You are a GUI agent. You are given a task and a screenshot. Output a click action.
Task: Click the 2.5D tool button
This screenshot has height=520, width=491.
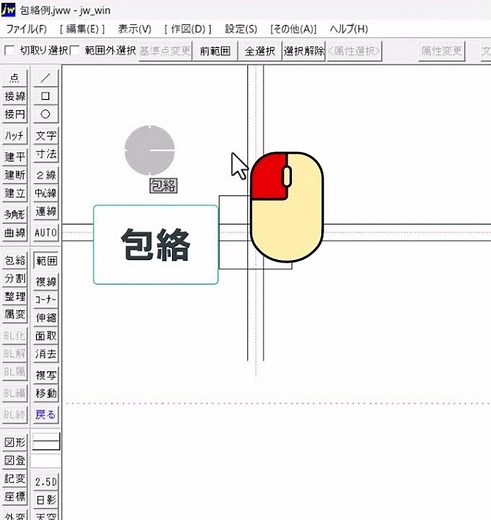tap(46, 482)
